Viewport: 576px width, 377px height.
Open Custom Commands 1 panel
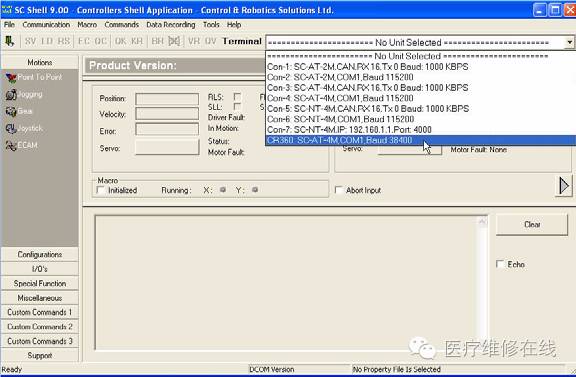(x=40, y=312)
